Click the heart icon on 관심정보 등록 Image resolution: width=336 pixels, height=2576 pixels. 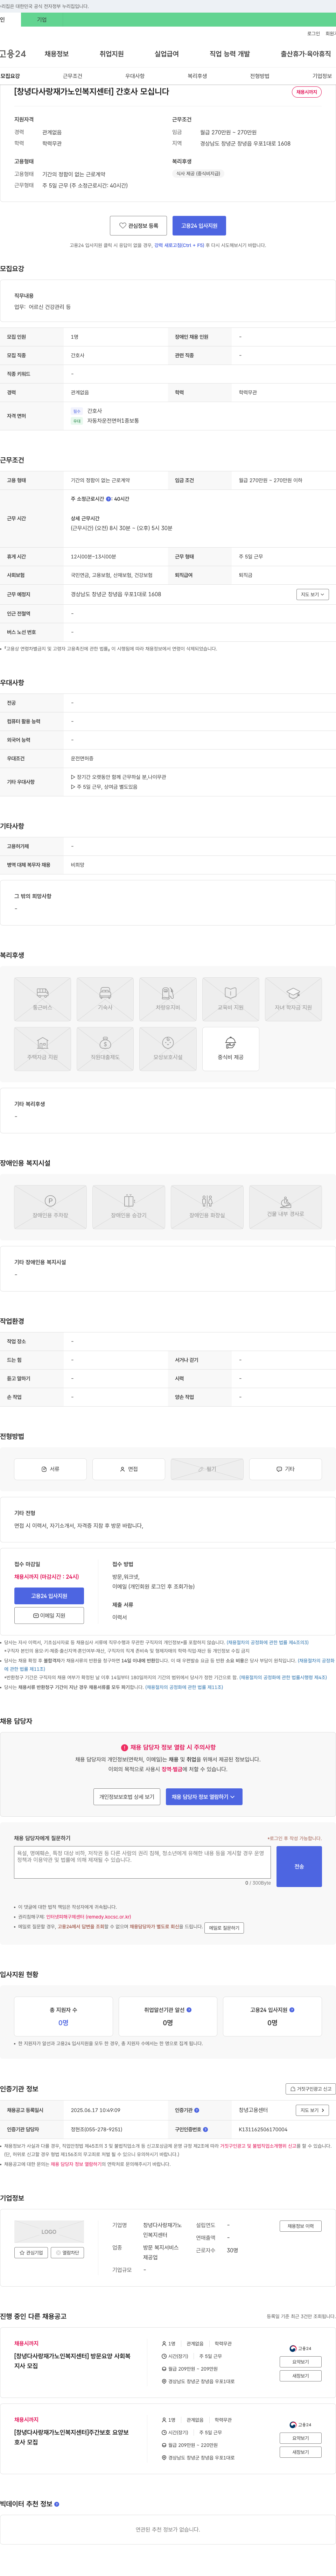pos(123,226)
